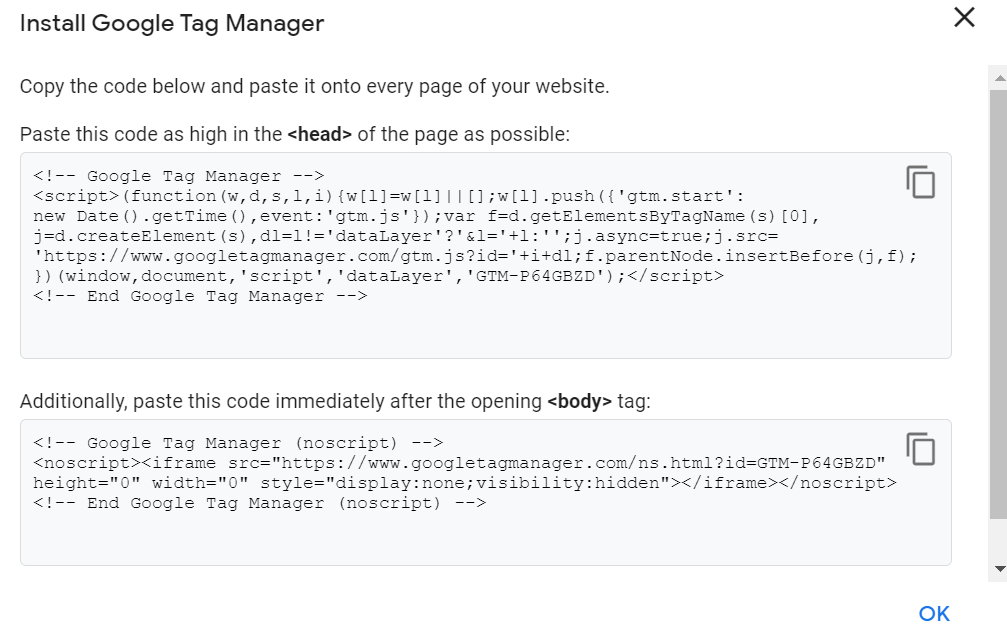Click the scrollbar up arrow
Screen dimensions: 1007x638
999,78
